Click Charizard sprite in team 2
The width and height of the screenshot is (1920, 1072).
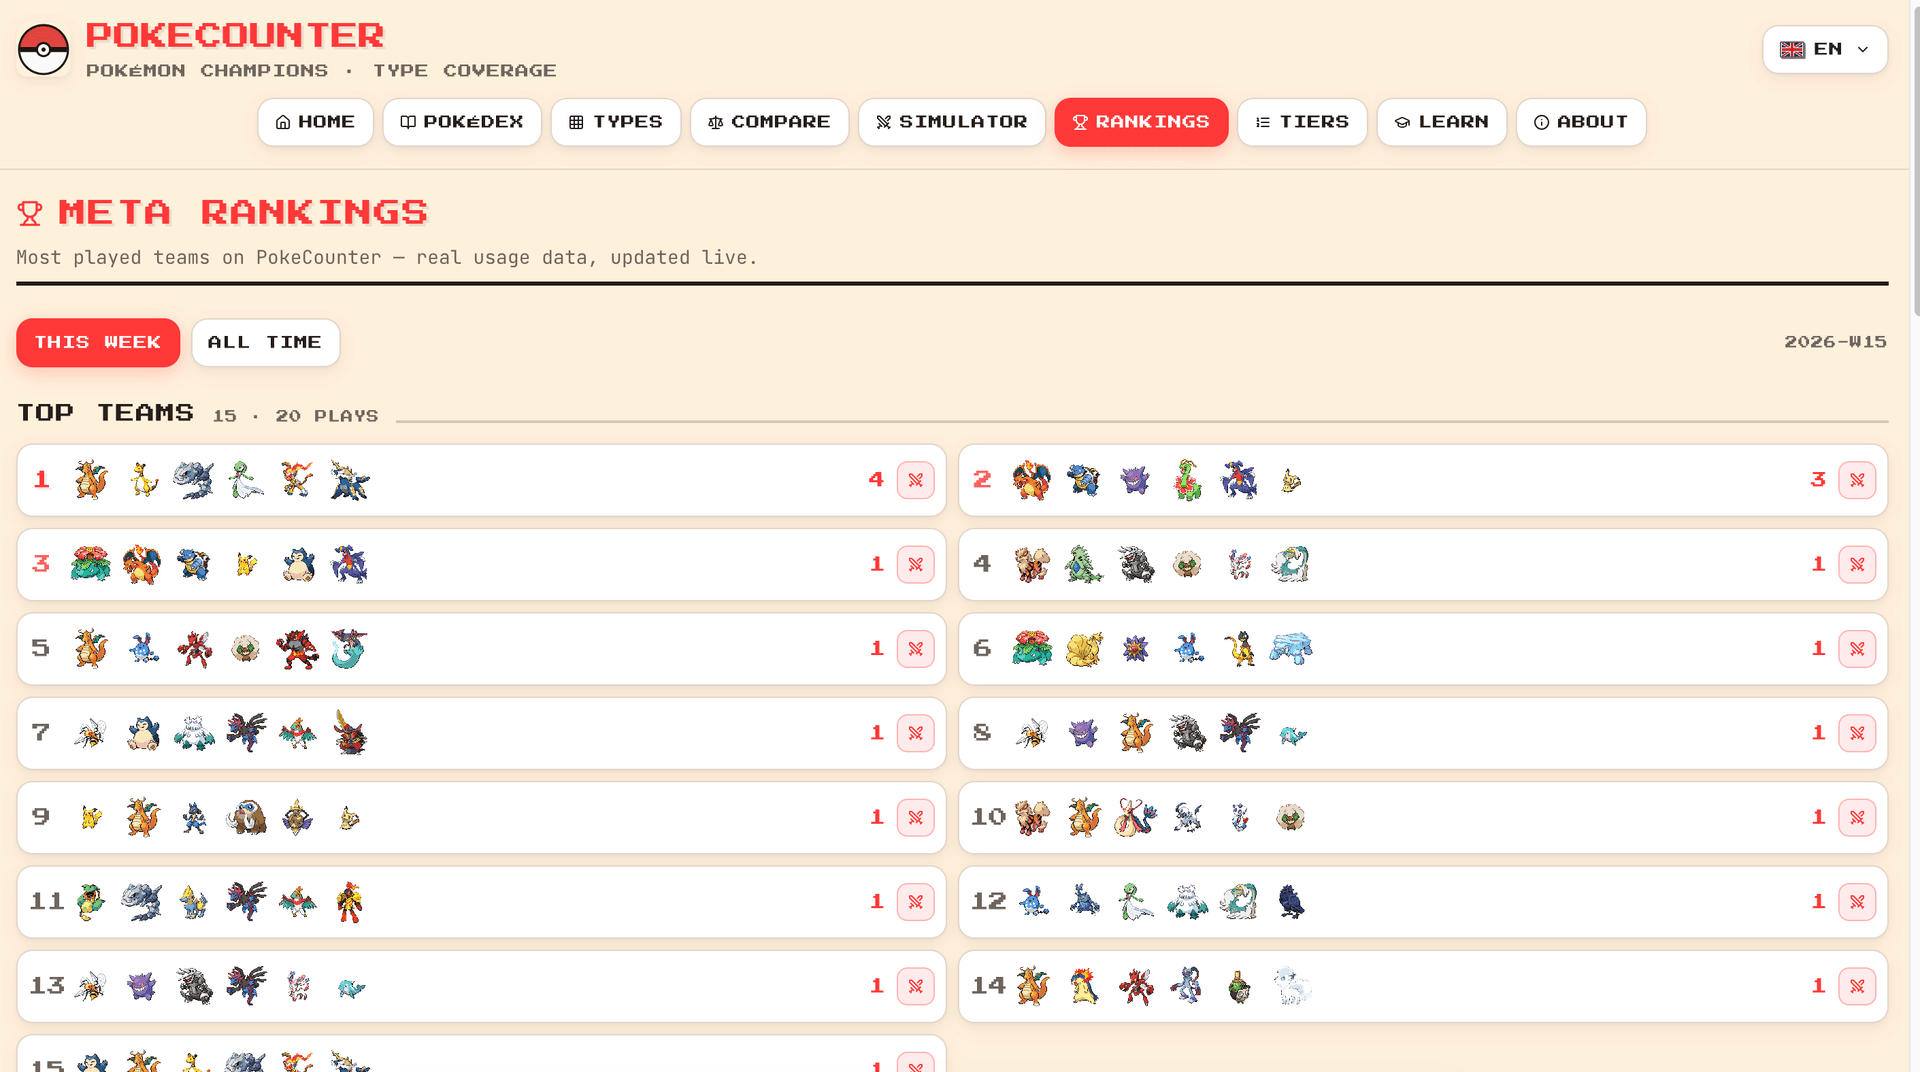pos(1031,480)
